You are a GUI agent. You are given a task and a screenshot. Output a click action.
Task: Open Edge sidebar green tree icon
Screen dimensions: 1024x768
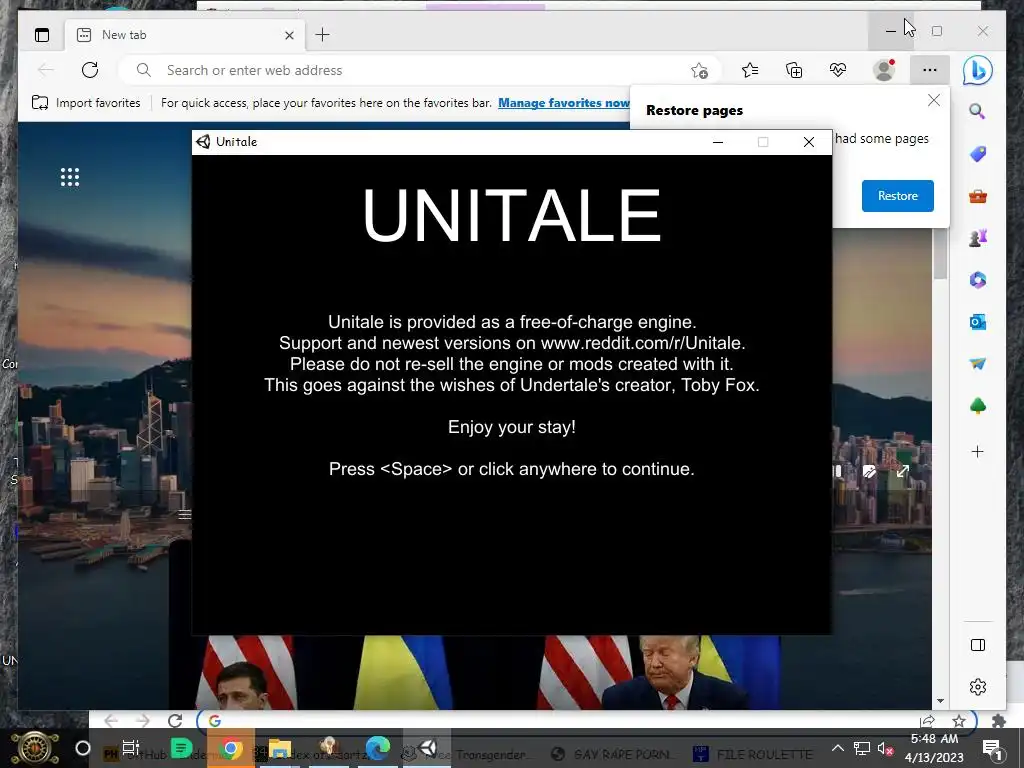[x=978, y=406]
